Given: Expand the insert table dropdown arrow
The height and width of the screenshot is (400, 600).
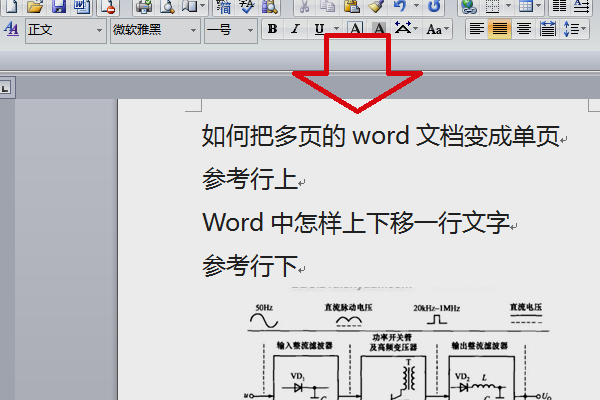Looking at the screenshot, I should [538, 6].
